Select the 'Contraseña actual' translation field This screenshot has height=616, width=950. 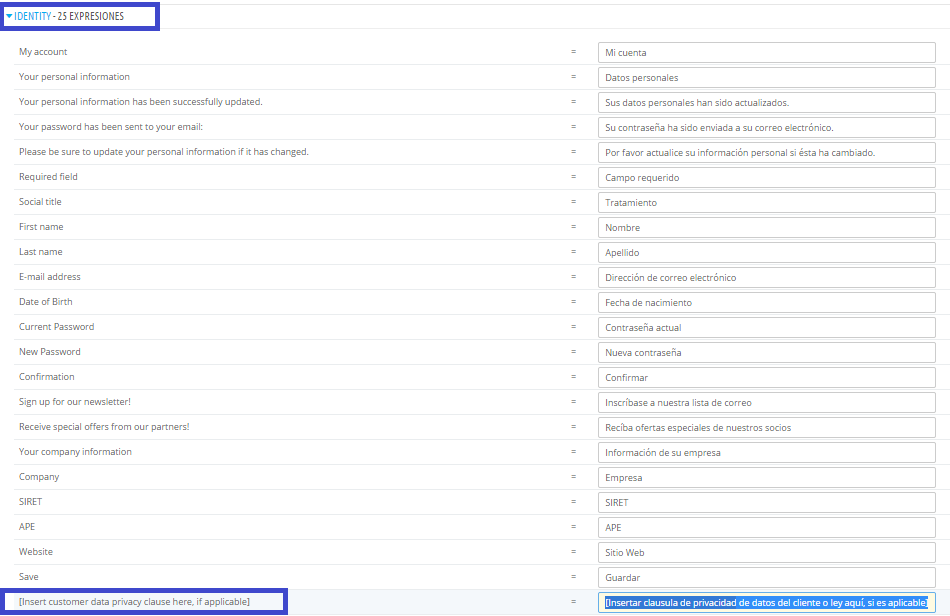pos(766,327)
